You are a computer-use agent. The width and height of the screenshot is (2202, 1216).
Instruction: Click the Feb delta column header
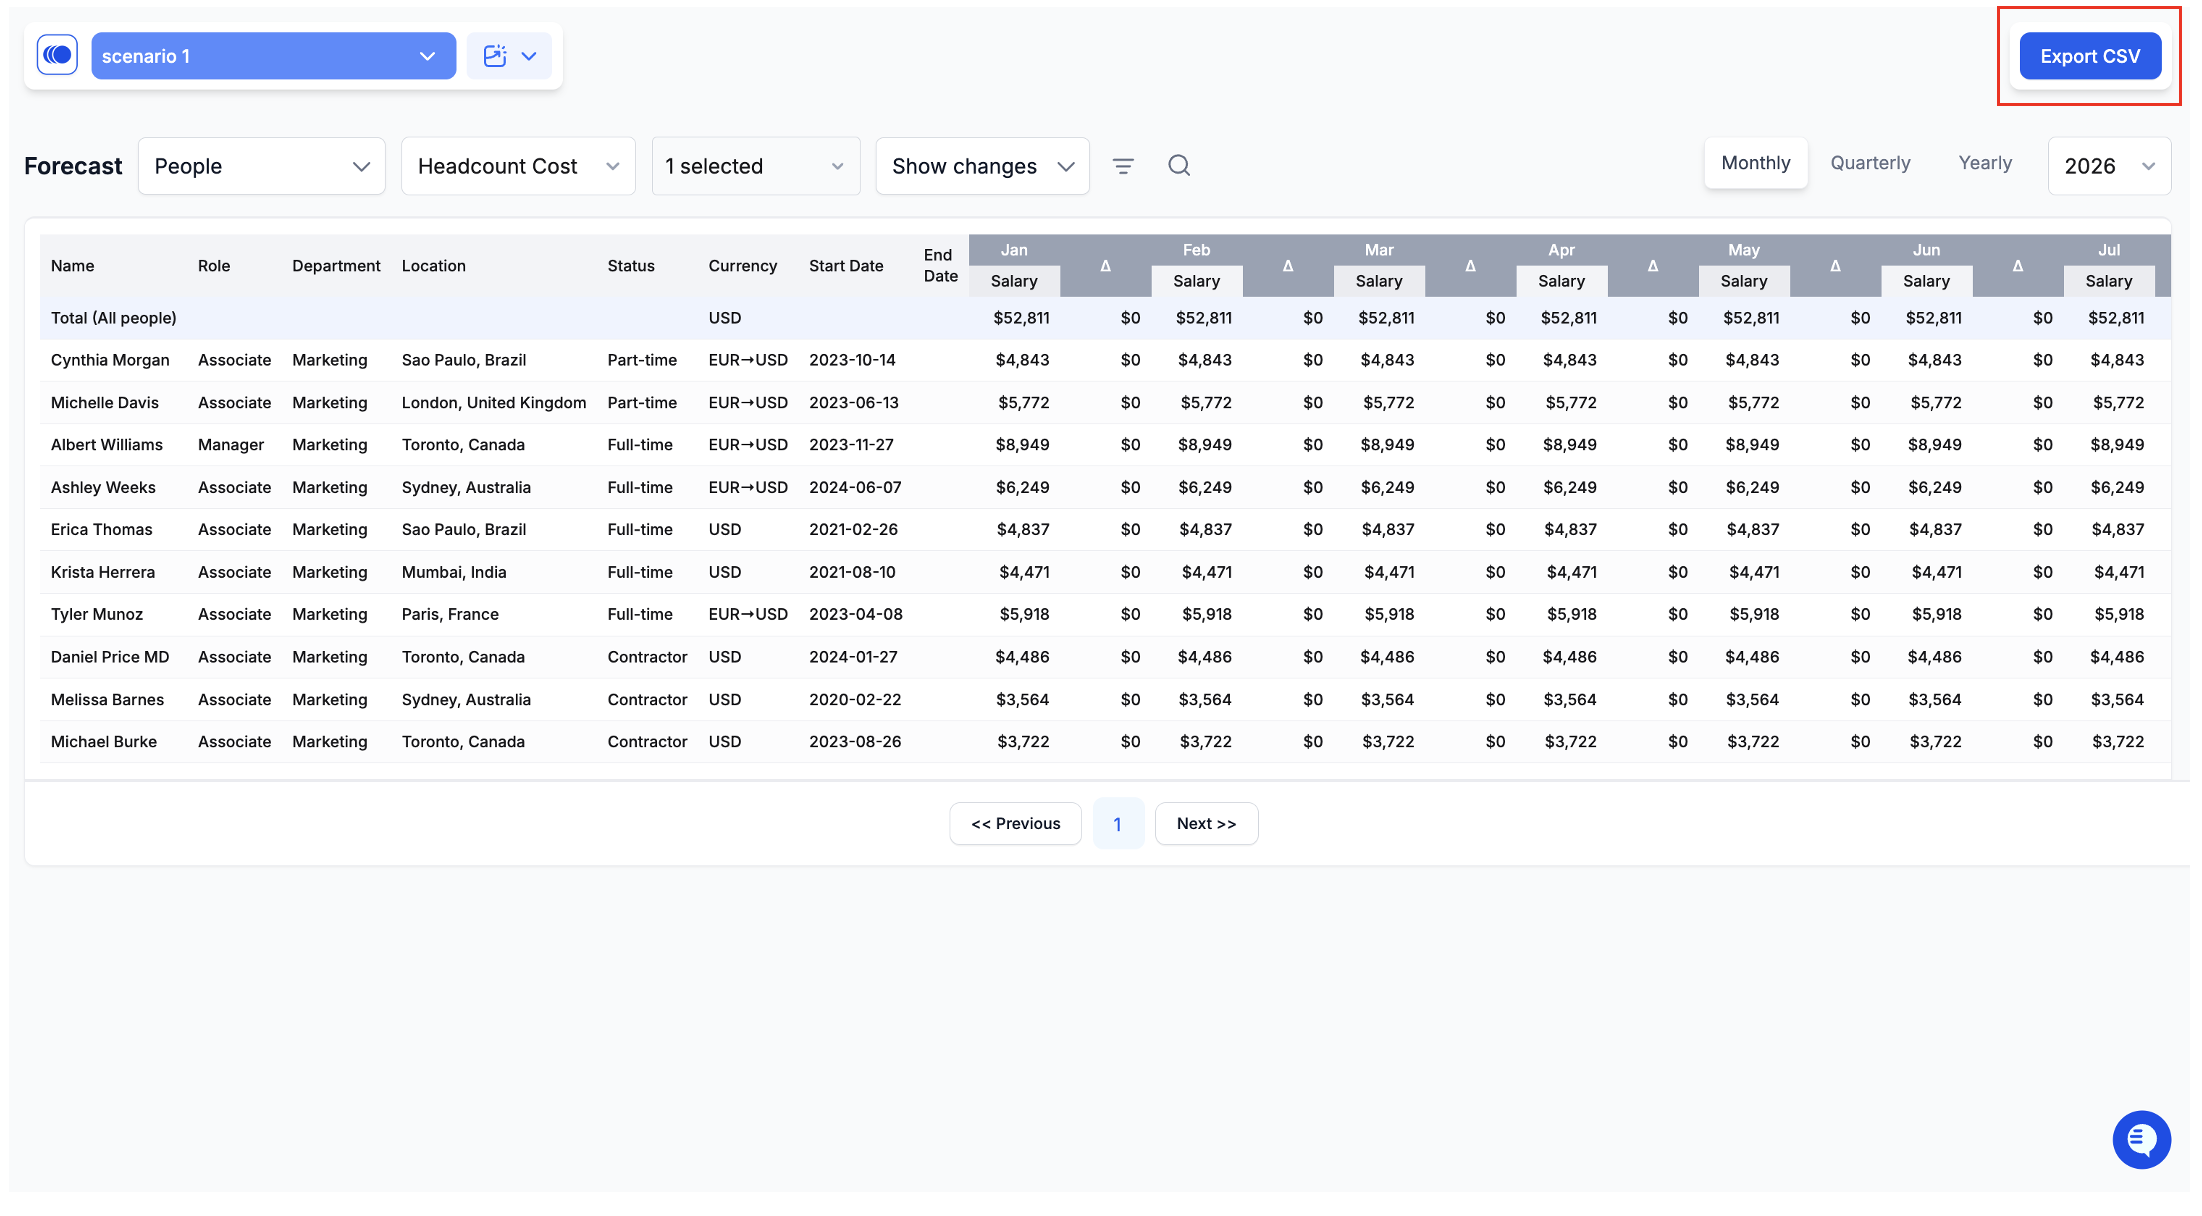point(1288,266)
